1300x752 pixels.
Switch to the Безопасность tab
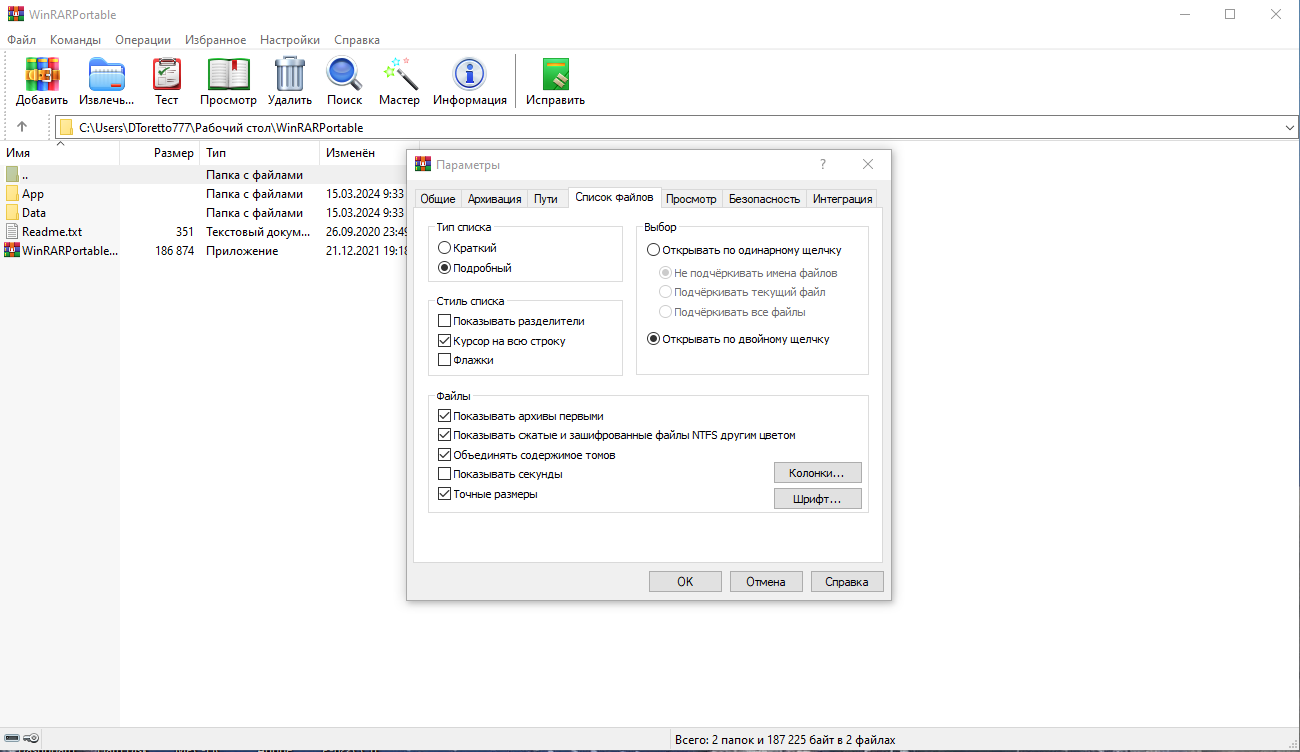pyautogui.click(x=764, y=199)
